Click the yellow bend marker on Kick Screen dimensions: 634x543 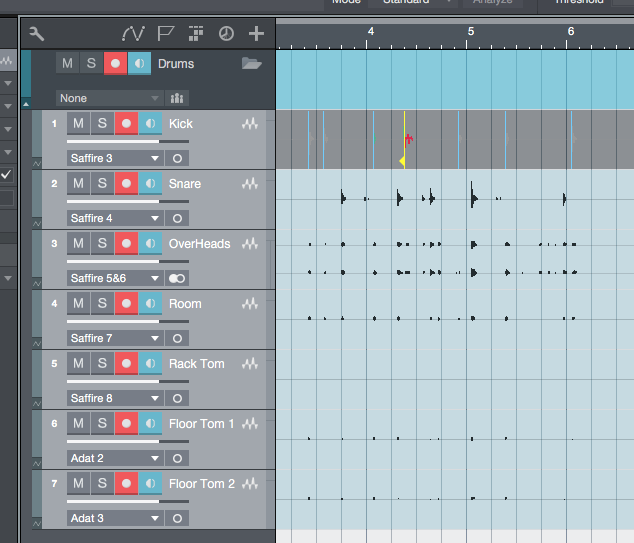[403, 159]
